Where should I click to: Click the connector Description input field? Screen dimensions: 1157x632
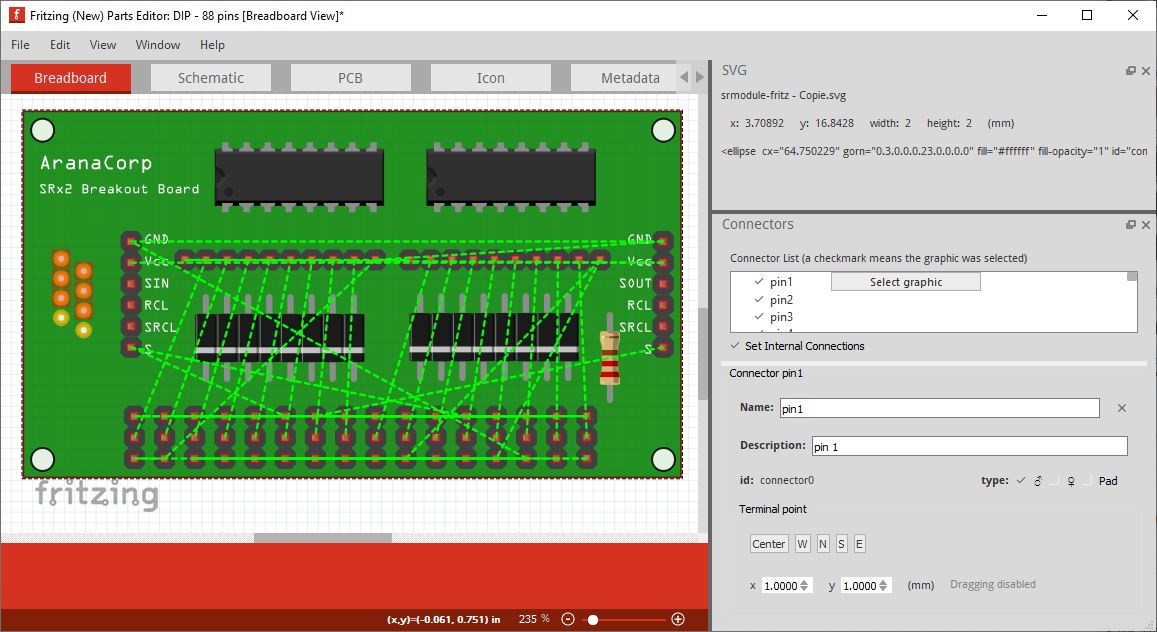[x=970, y=446]
